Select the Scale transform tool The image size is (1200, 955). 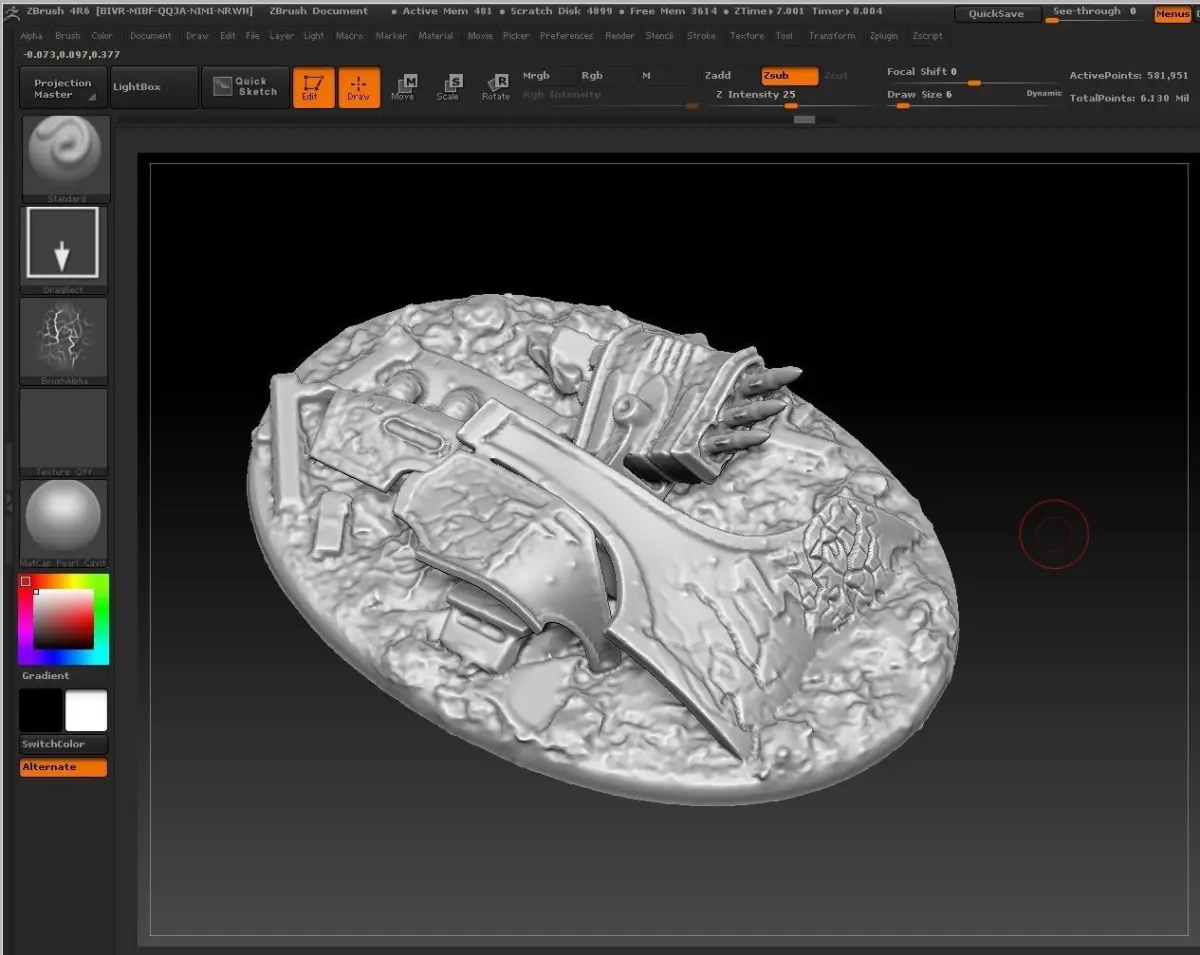450,88
